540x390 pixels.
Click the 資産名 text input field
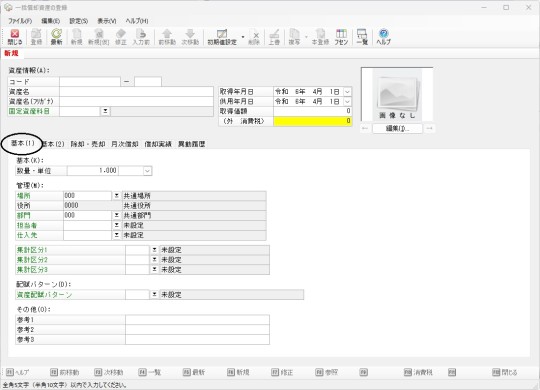point(136,92)
